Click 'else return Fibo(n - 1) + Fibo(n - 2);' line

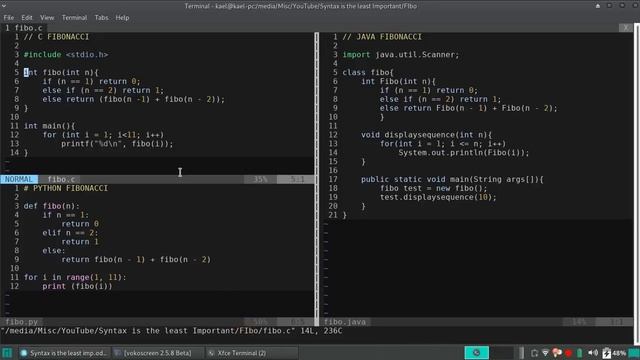point(469,108)
